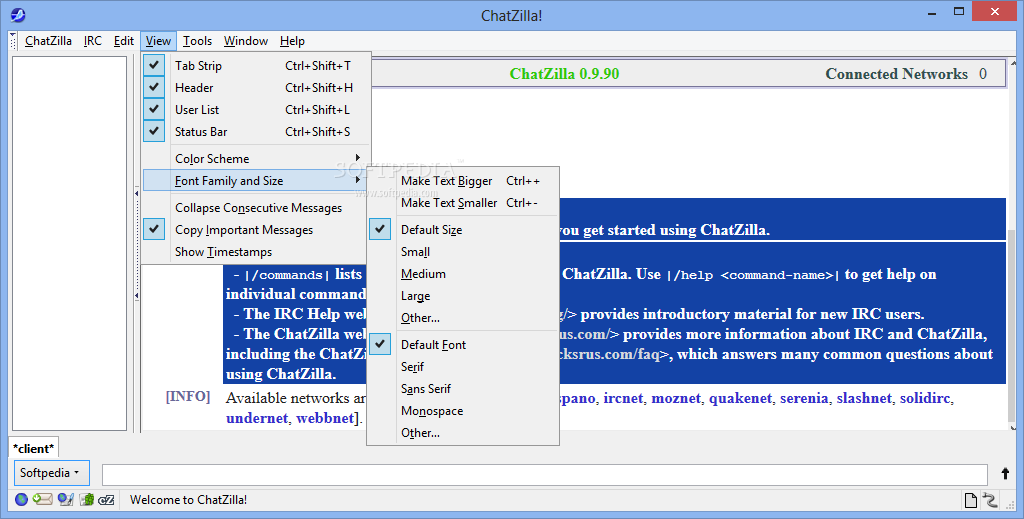Screen dimensions: 1024x519
Task: Open the moznet network link
Action: coord(676,398)
